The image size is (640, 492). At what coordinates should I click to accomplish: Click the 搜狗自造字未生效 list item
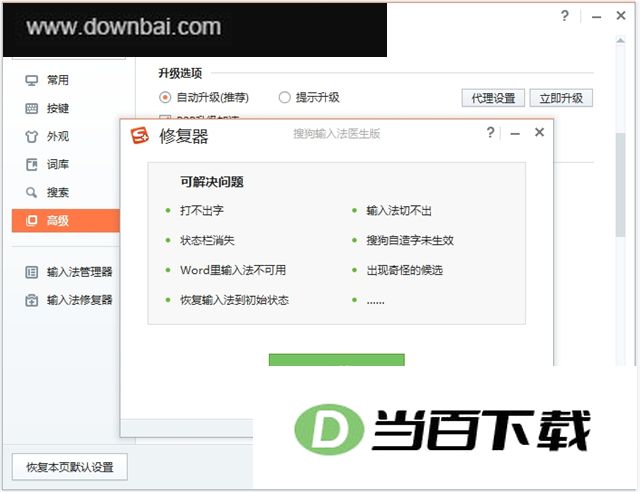[x=410, y=240]
